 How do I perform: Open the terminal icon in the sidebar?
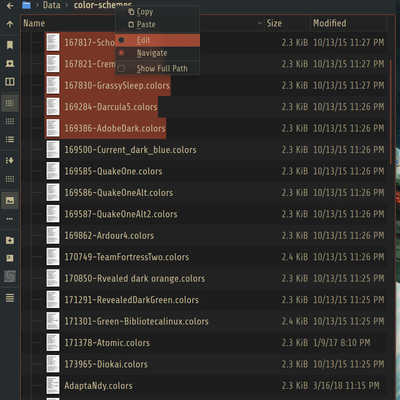[10, 258]
